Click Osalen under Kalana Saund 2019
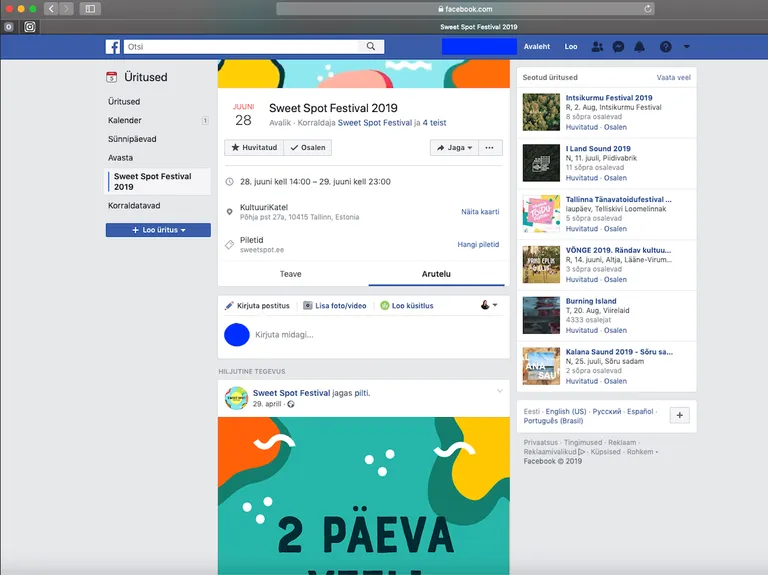This screenshot has height=575, width=768. 615,381
